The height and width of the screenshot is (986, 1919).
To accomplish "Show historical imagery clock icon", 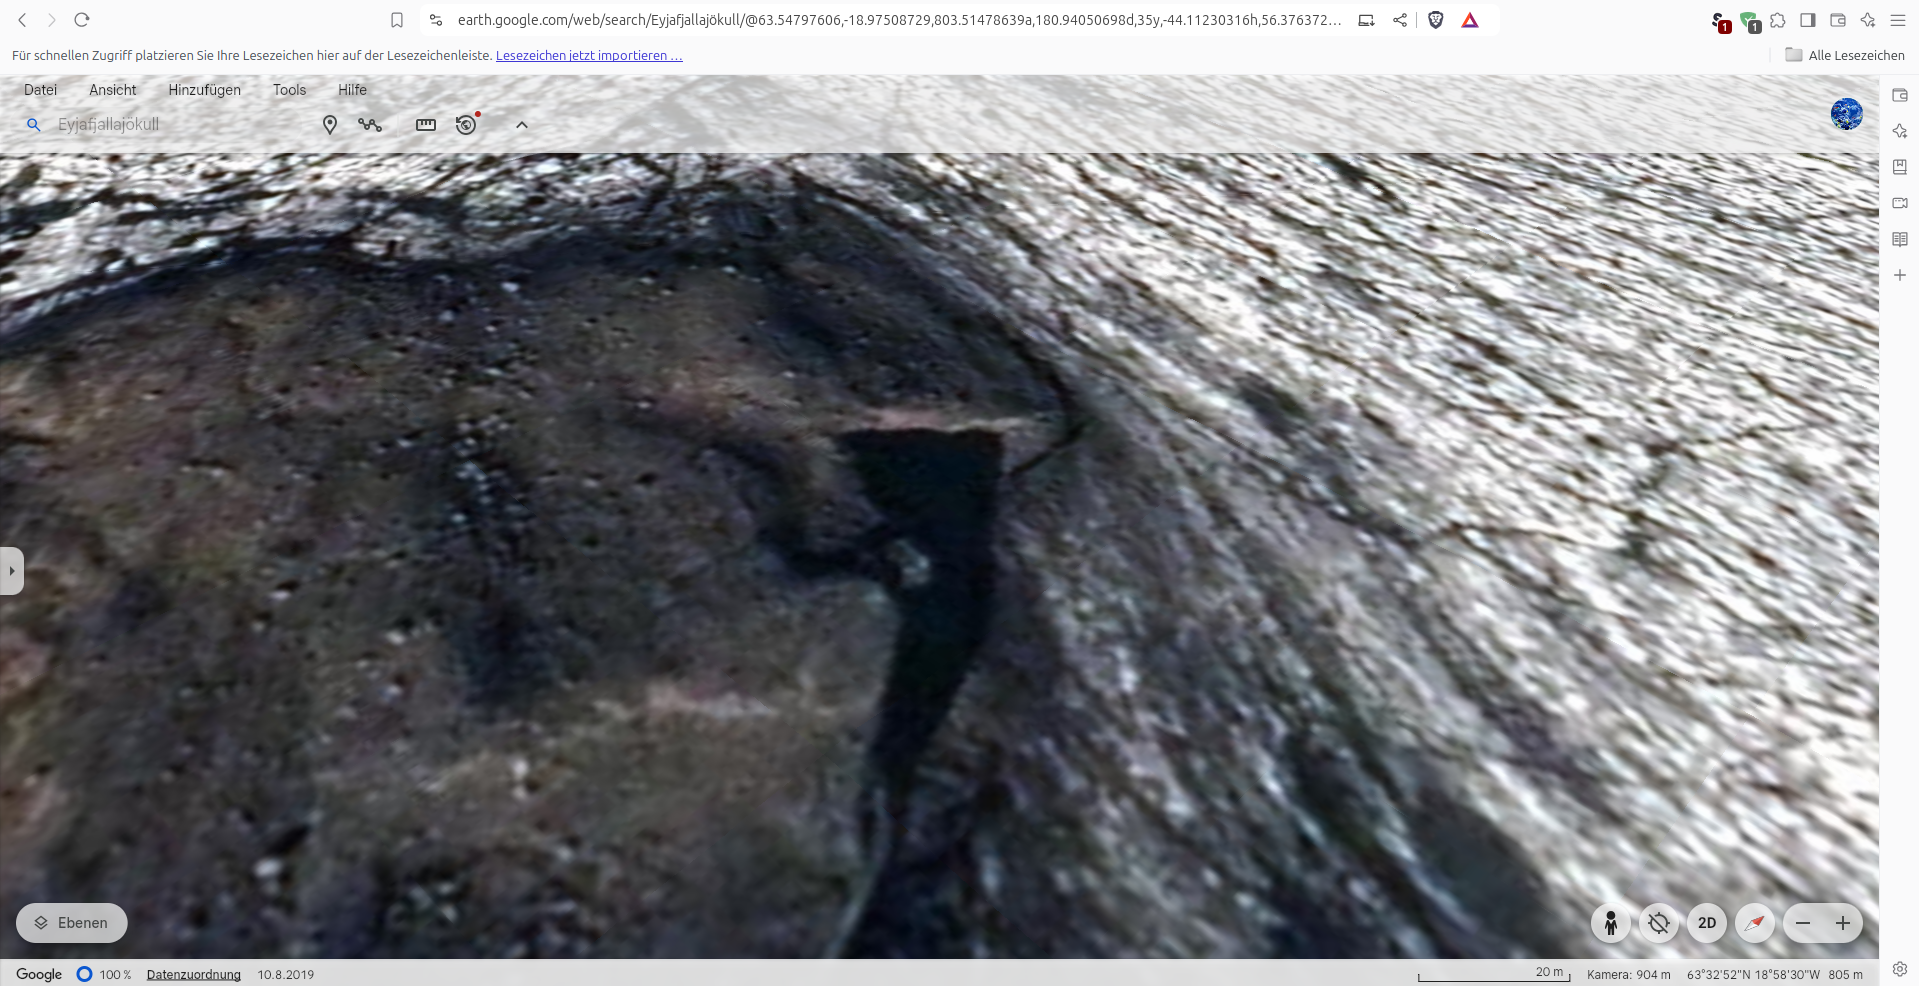I will pos(467,124).
